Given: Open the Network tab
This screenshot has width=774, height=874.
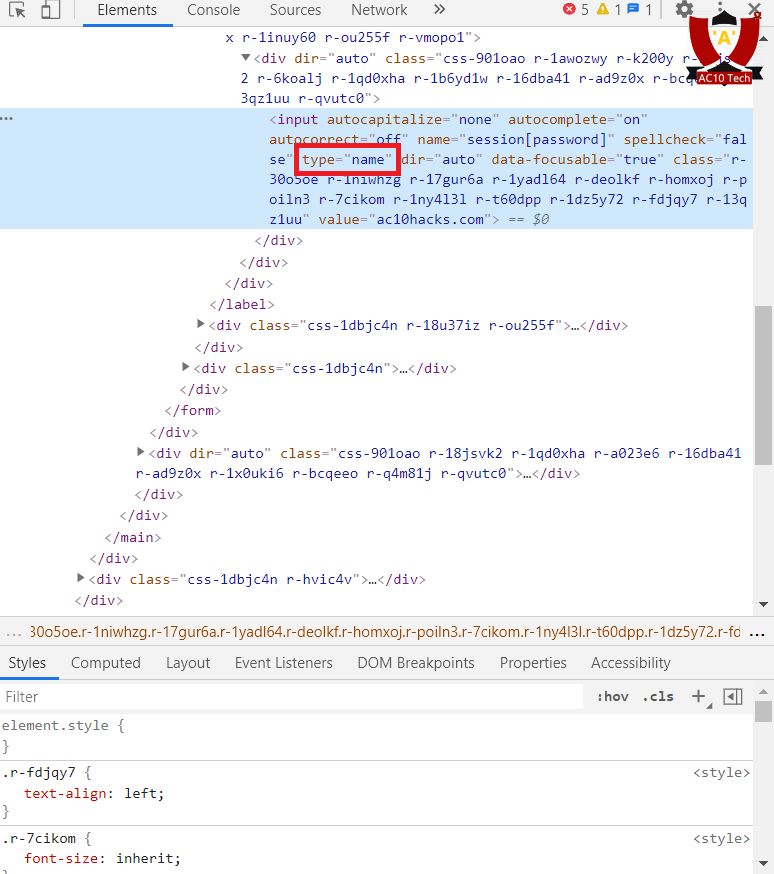Looking at the screenshot, I should (379, 10).
